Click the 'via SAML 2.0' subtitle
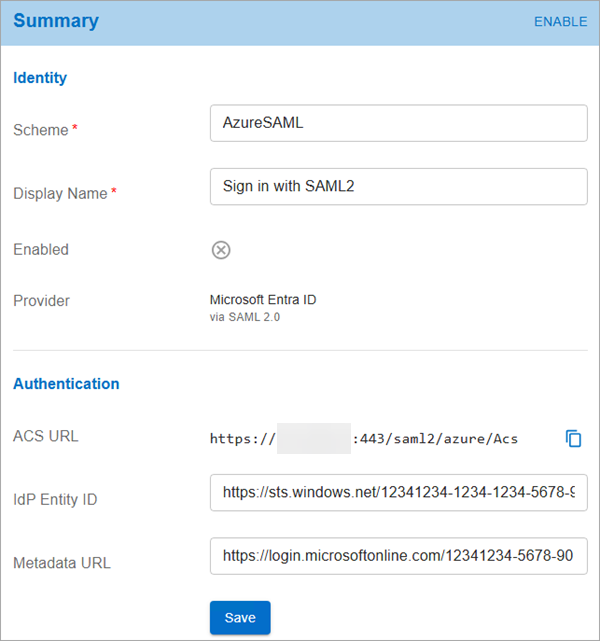The width and height of the screenshot is (600, 641). (245, 317)
